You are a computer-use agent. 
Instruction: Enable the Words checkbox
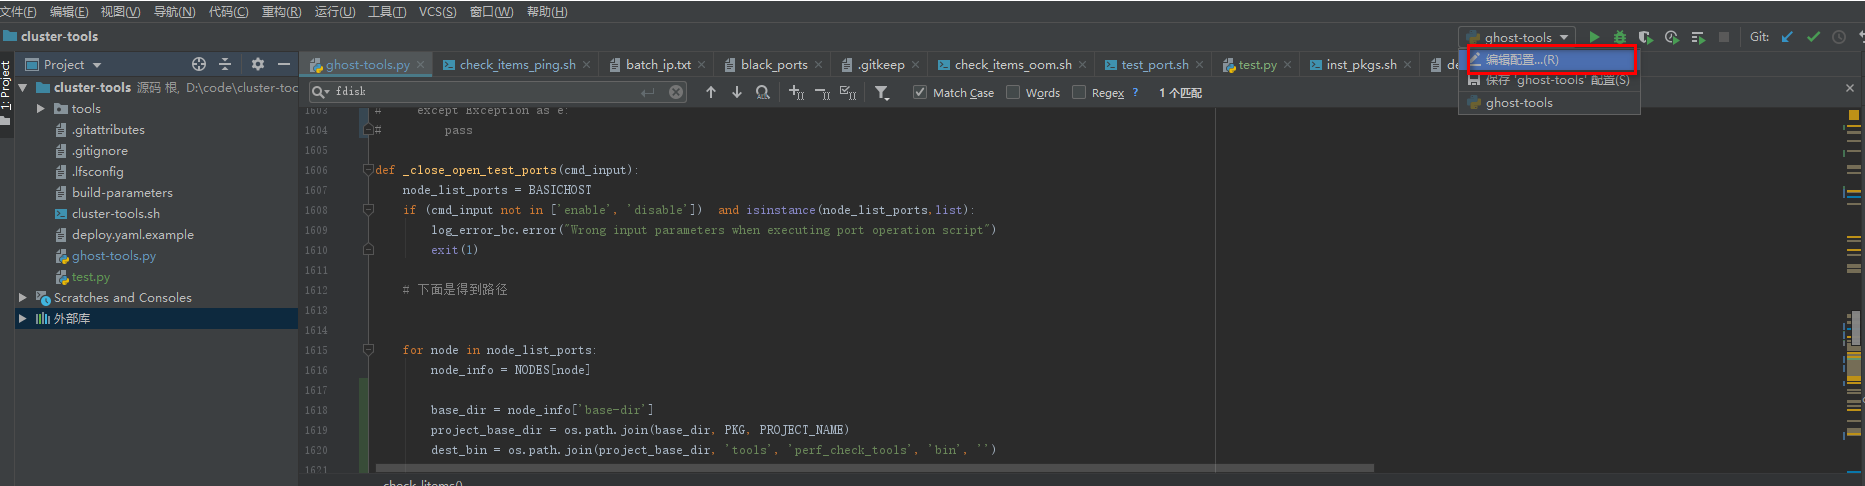point(1013,92)
